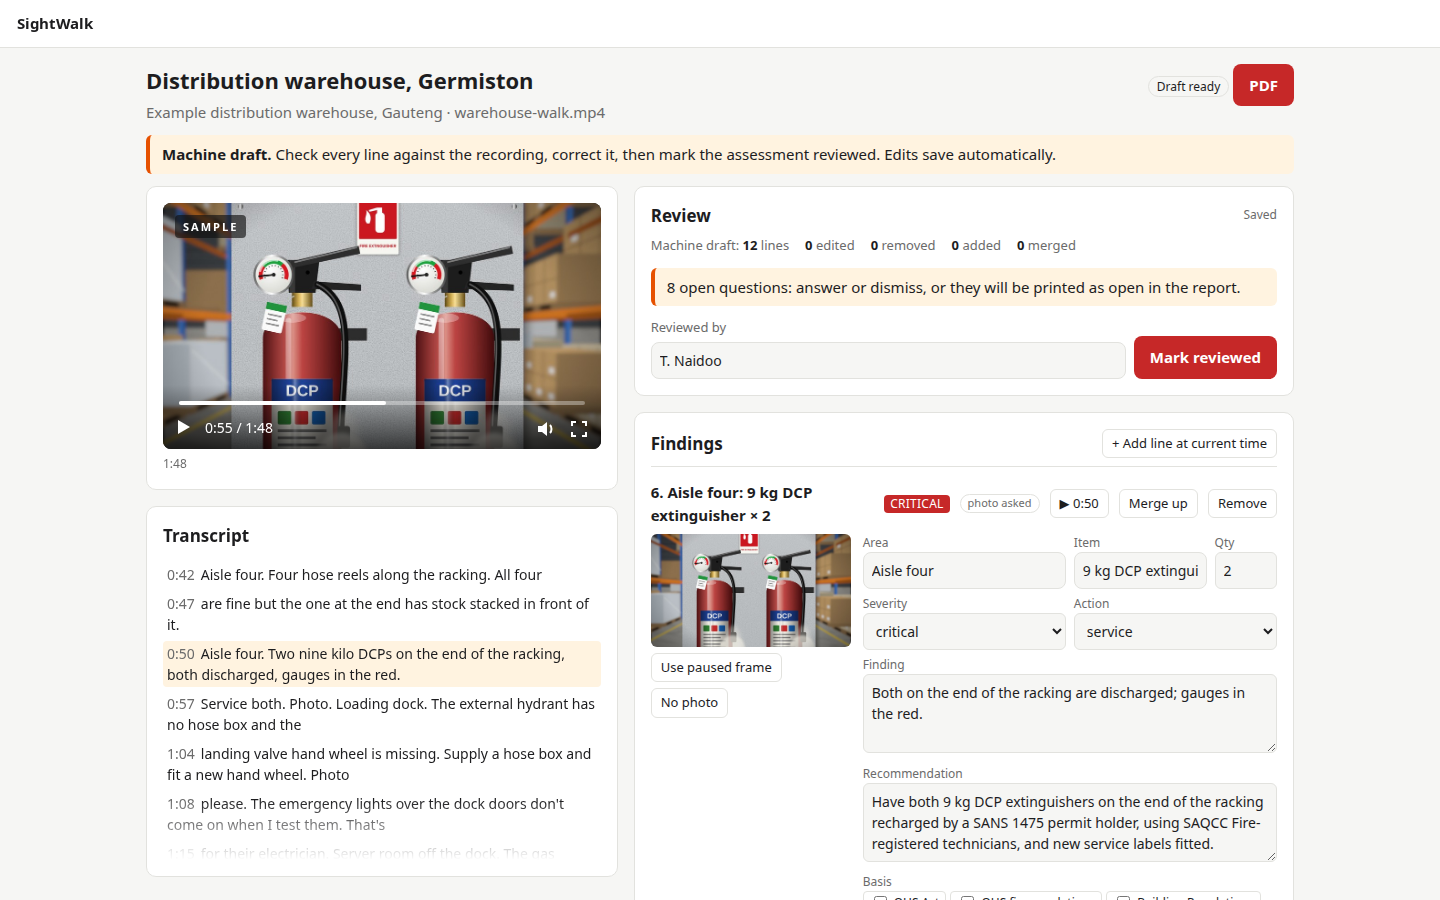Select the 1:04 transcript line
The width and height of the screenshot is (1440, 900).
pos(382,764)
